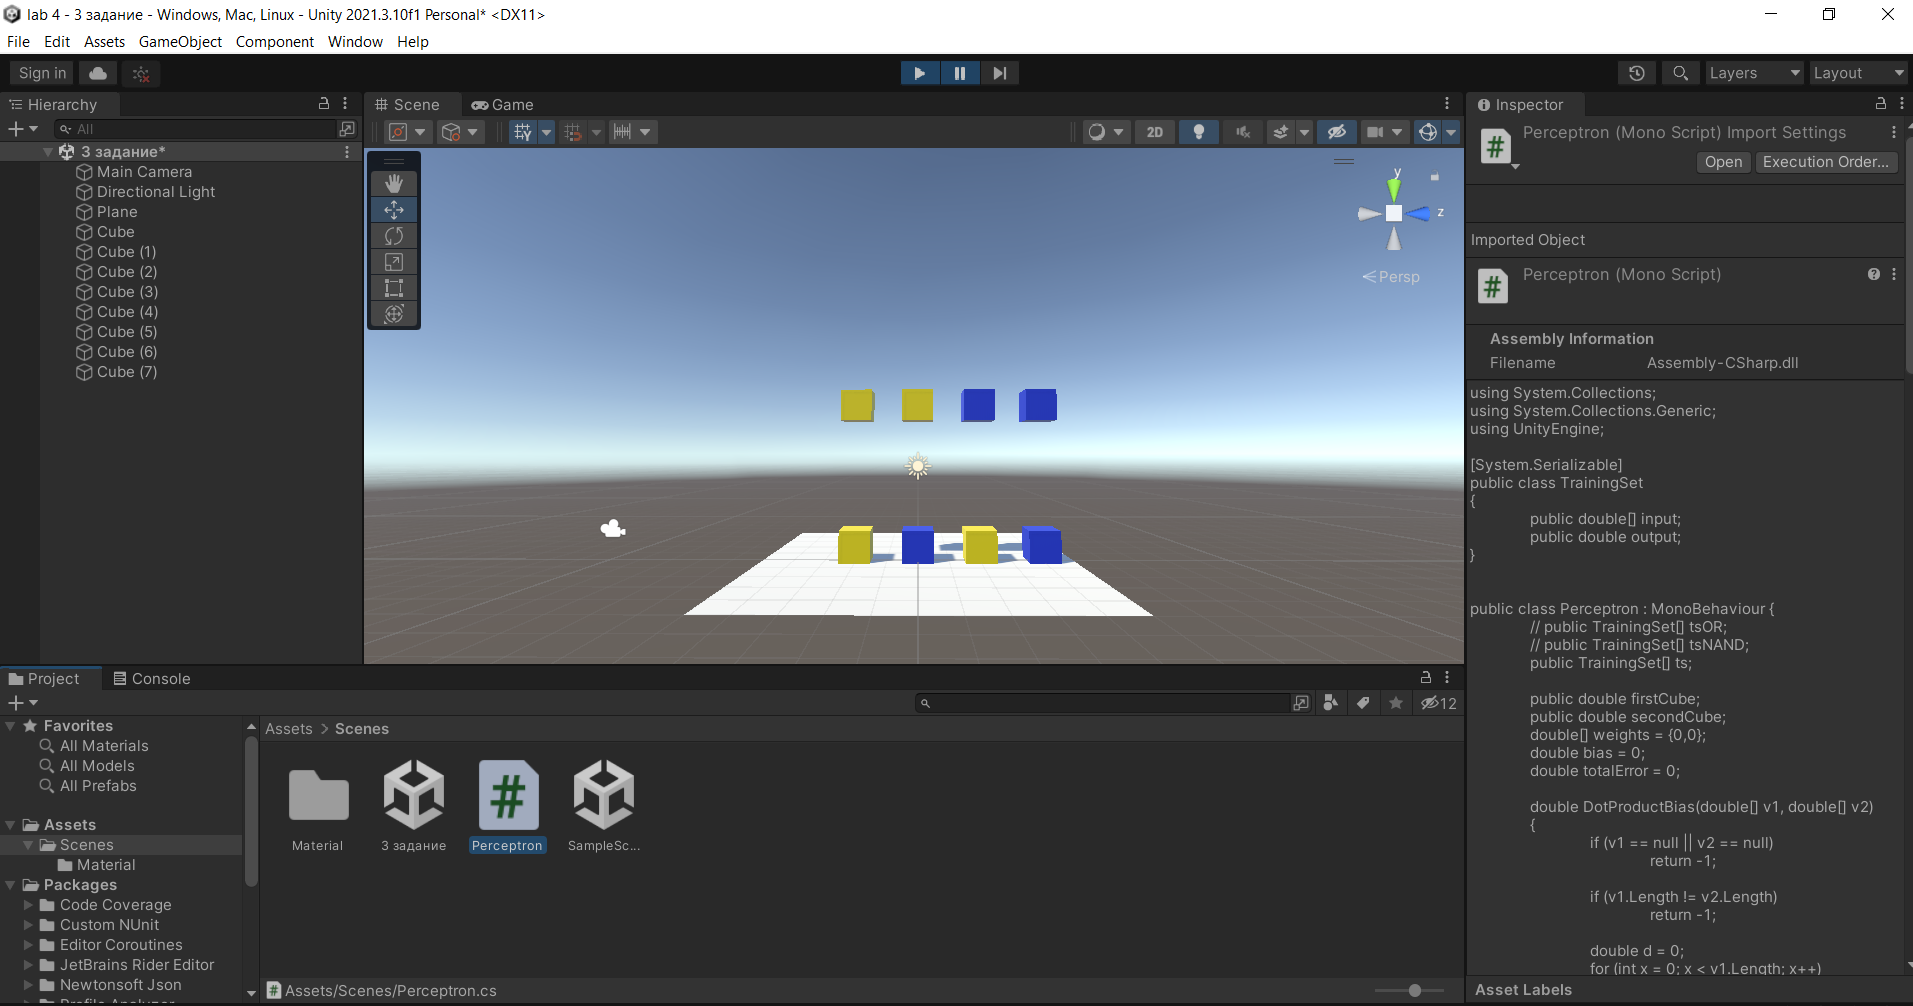Mute scene audio using the speaker icon
The image size is (1913, 1006).
tap(1242, 131)
